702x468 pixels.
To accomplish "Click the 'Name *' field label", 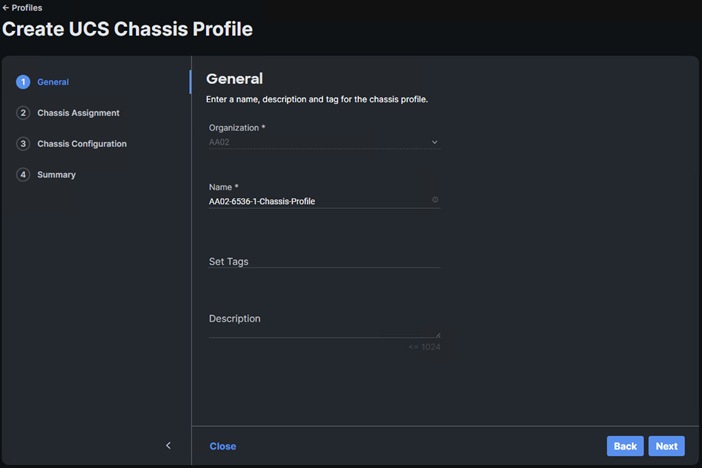I will tap(223, 187).
